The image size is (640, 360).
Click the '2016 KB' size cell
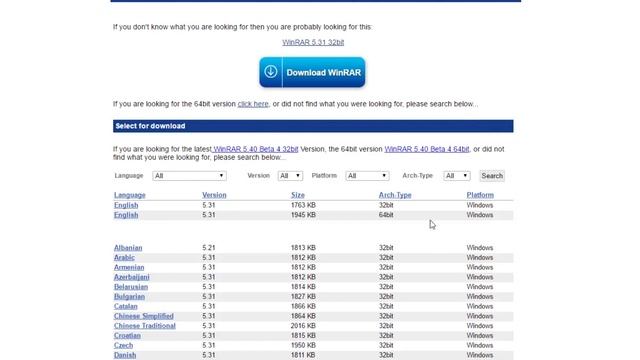coord(303,326)
